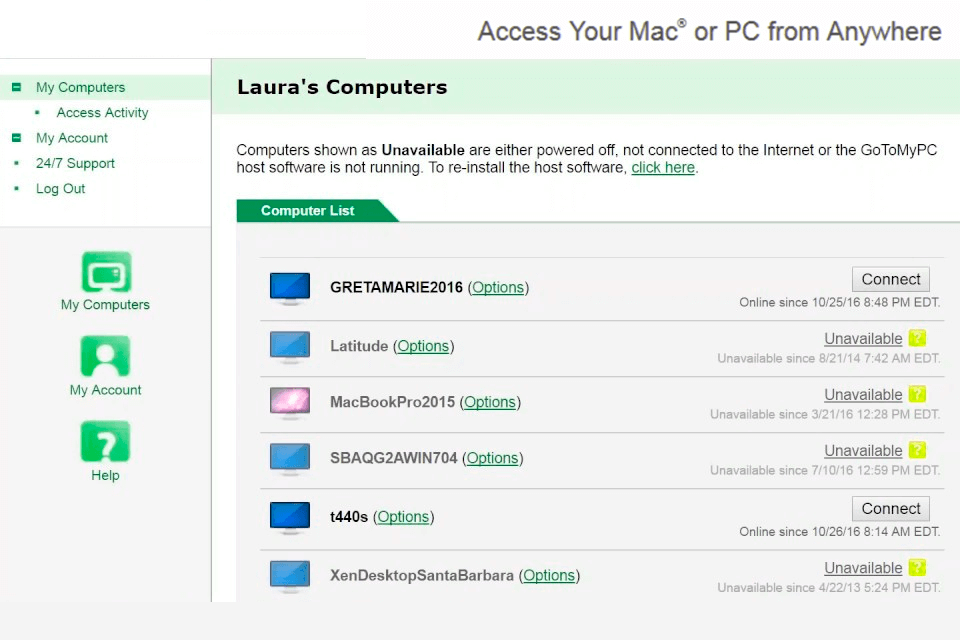Click the Unavailable link for Latitude

pyautogui.click(x=863, y=339)
